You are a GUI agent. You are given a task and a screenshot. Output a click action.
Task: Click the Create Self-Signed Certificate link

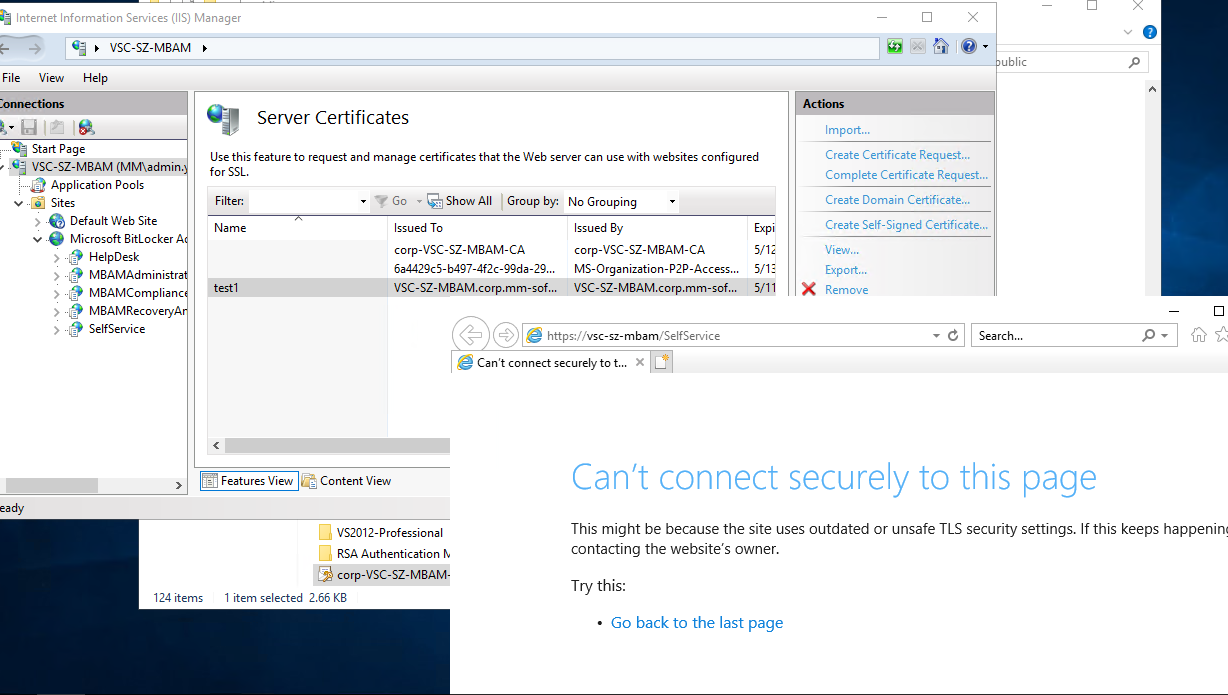pos(906,224)
